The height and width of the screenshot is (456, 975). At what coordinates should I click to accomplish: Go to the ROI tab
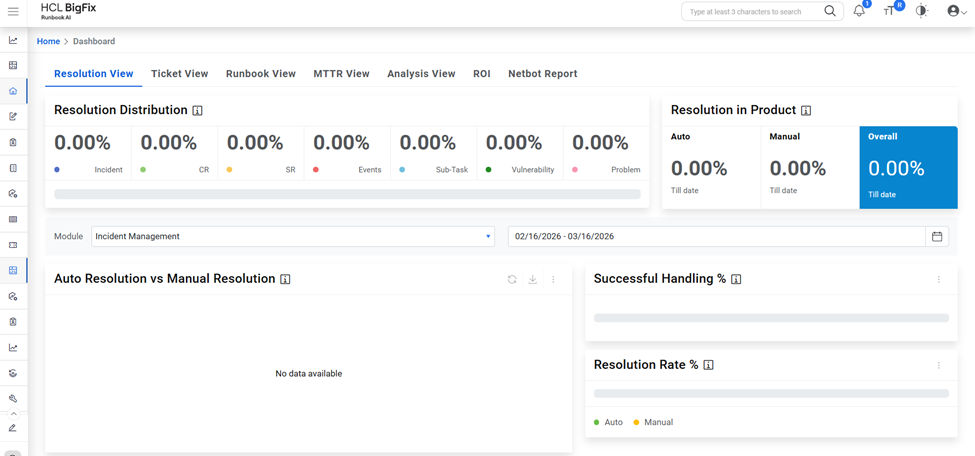point(482,73)
